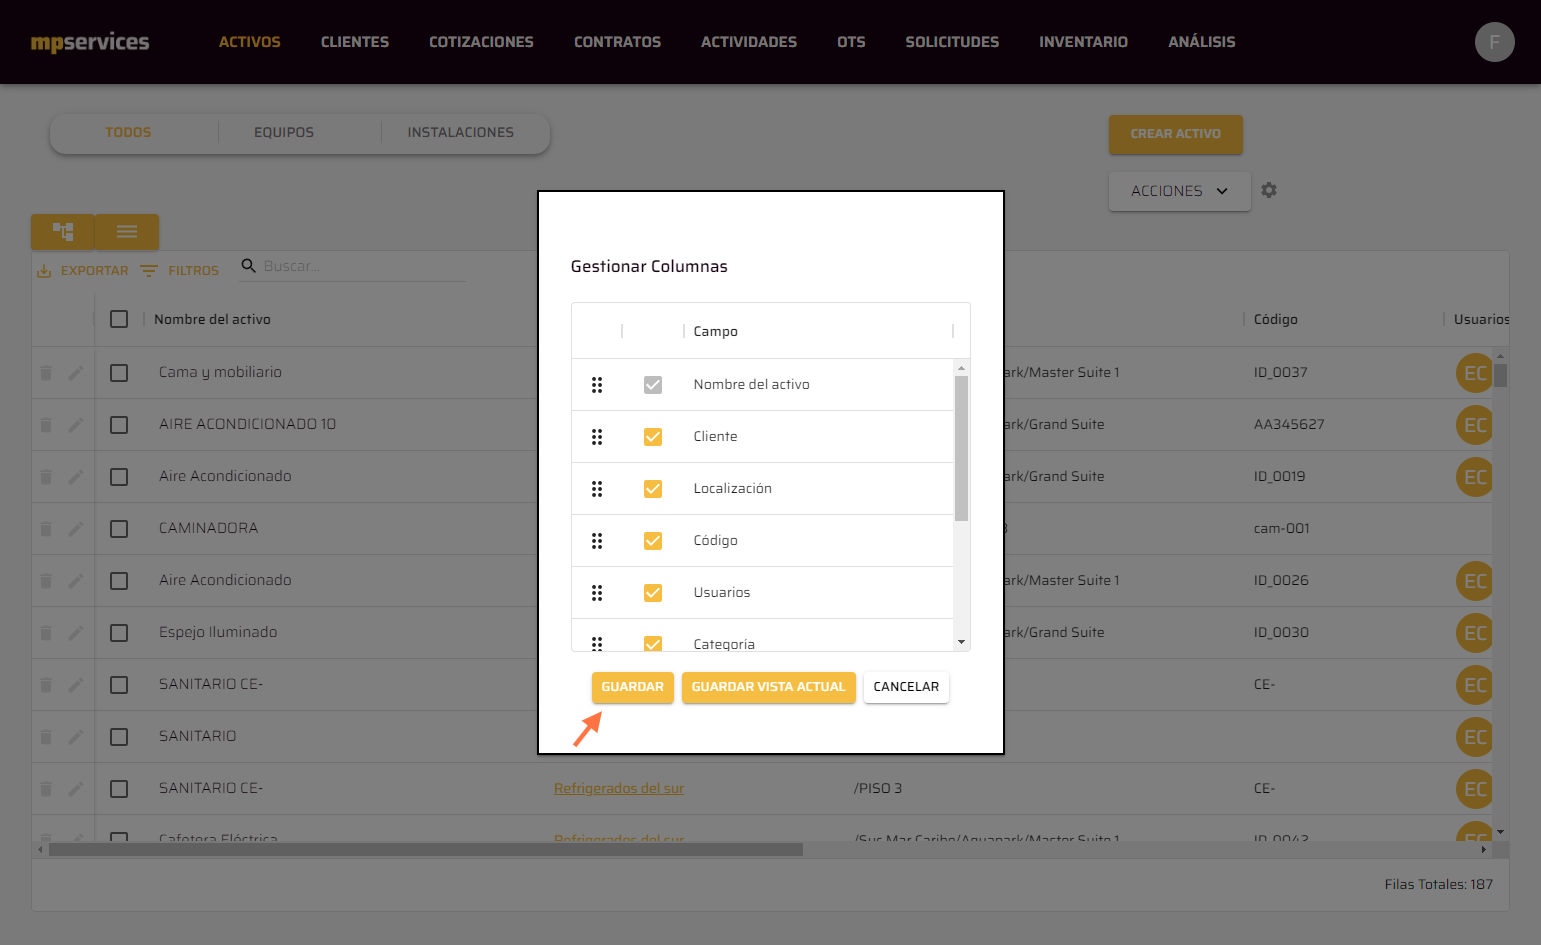Edit the Cama y mobiliario row
The width and height of the screenshot is (1541, 945).
[75, 373]
